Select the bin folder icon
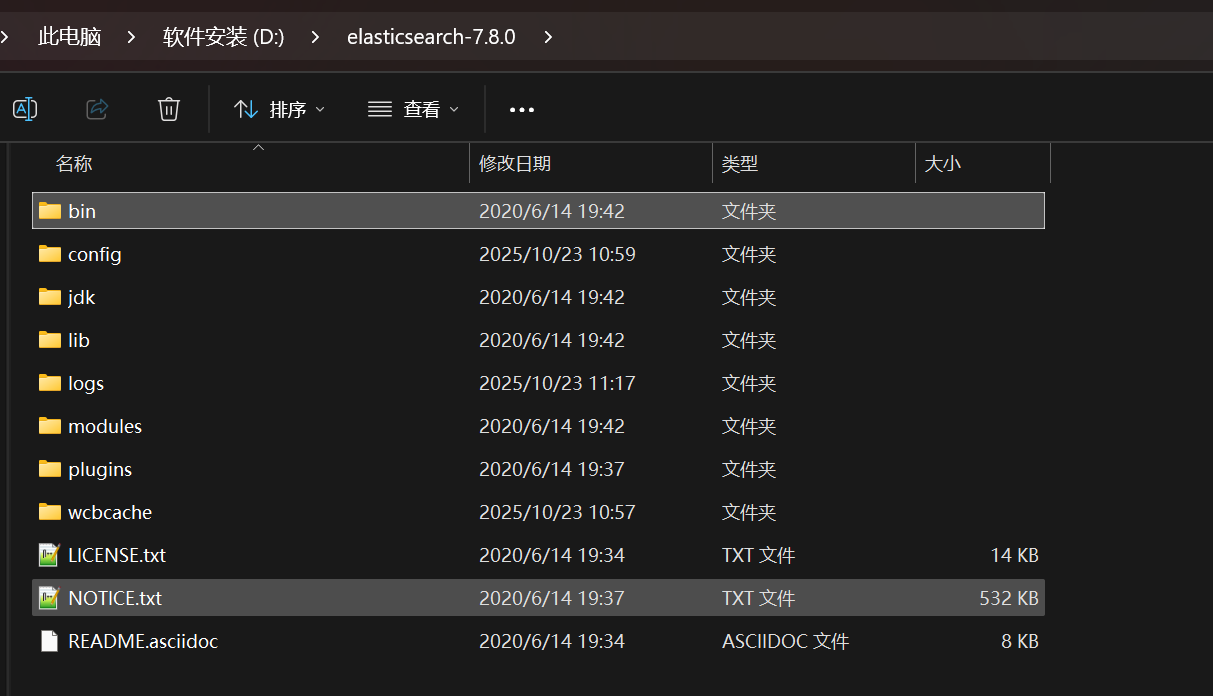 click(50, 211)
